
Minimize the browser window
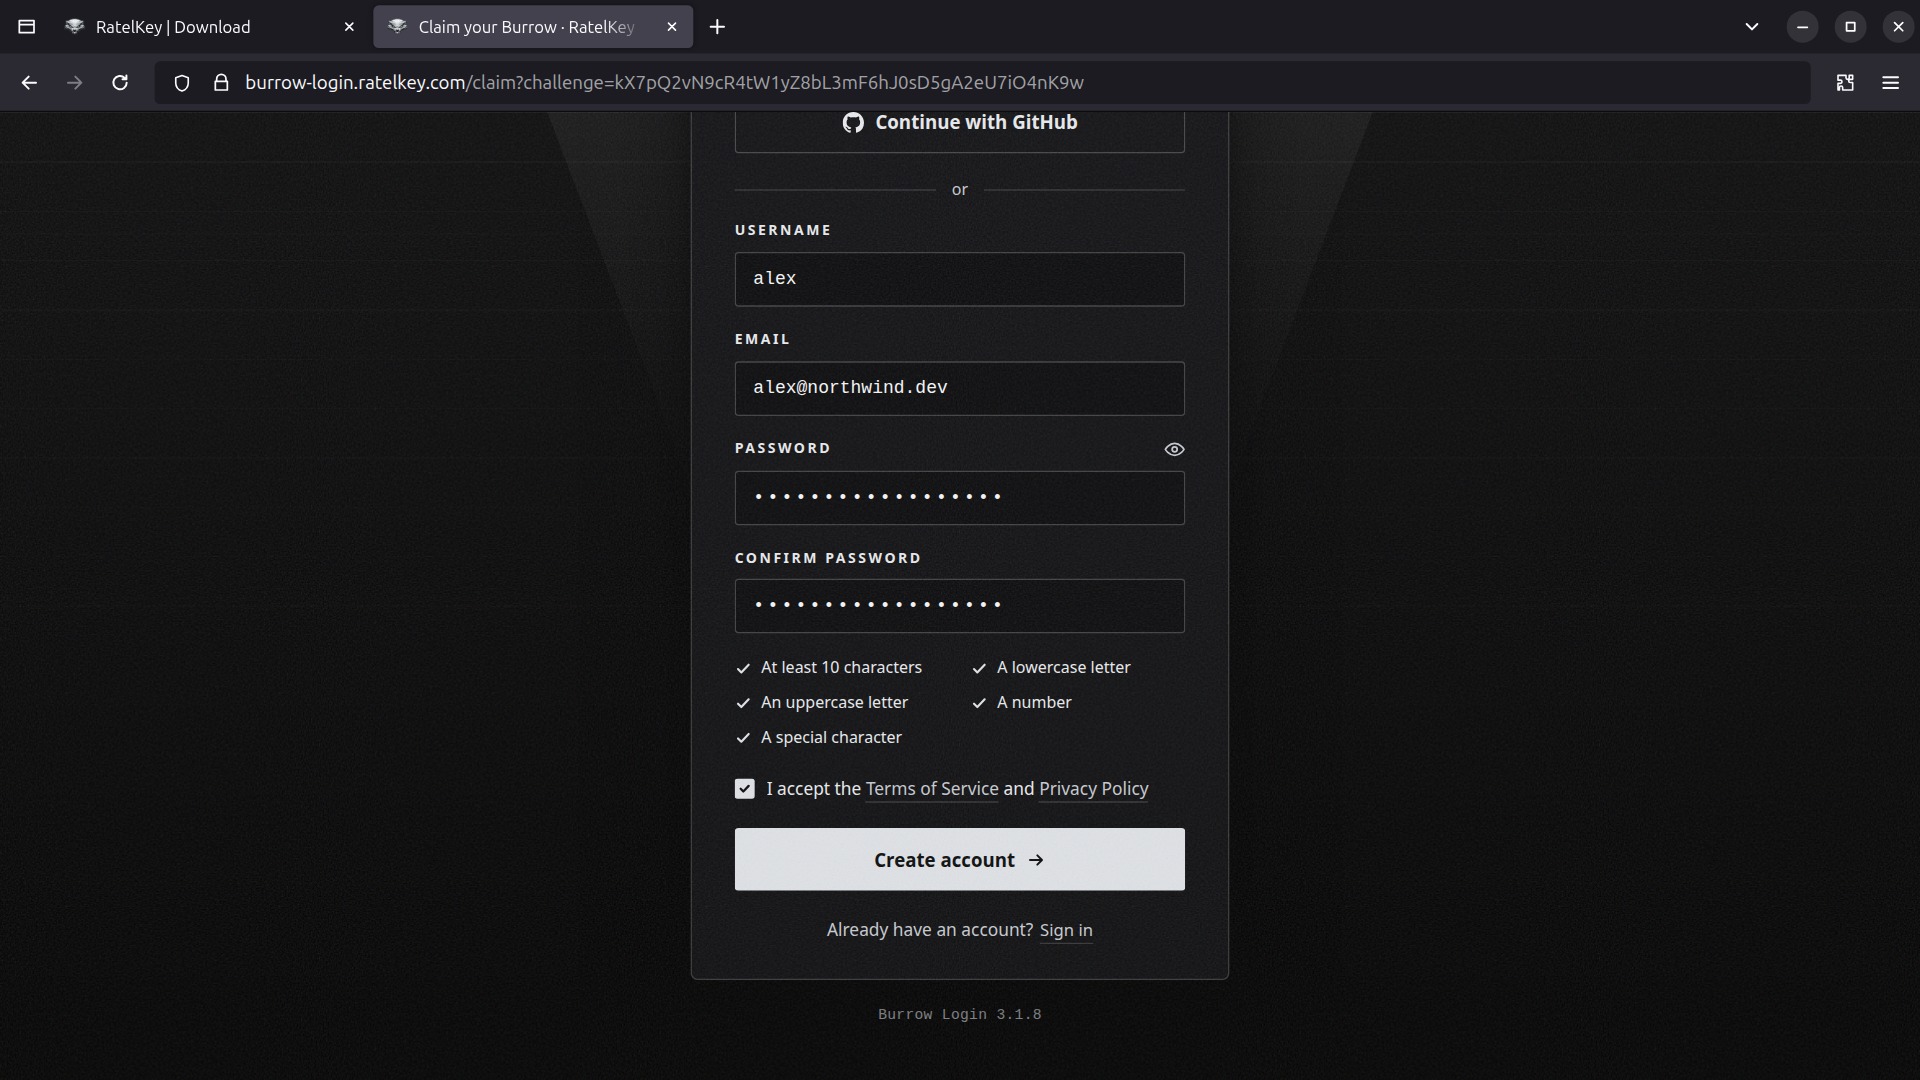tap(1802, 27)
